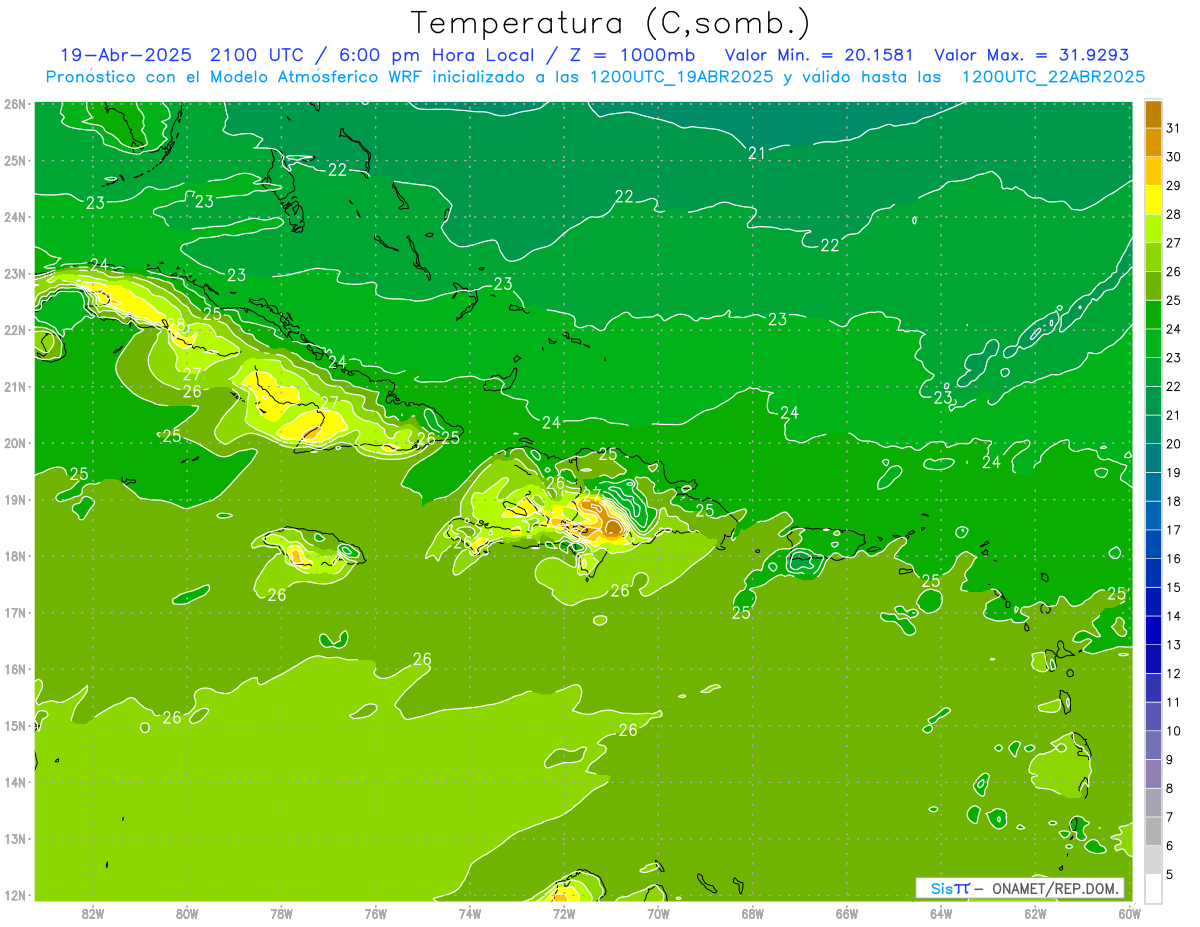Click the 24N latitude axis label
The width and height of the screenshot is (1200, 927).
[15, 217]
